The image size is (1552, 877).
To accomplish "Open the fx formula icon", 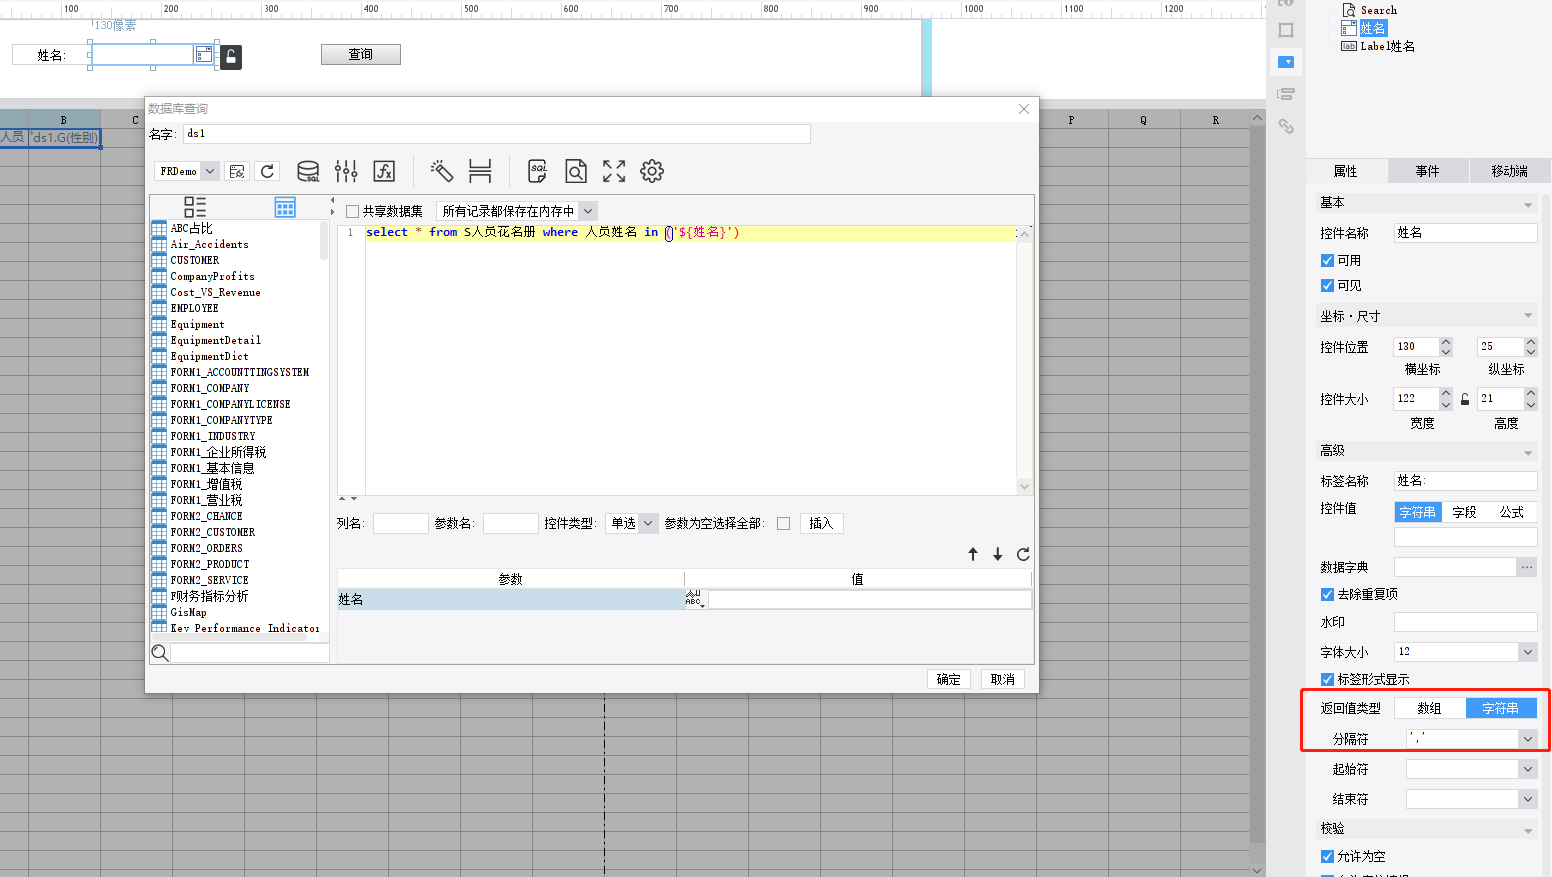I will pos(384,171).
